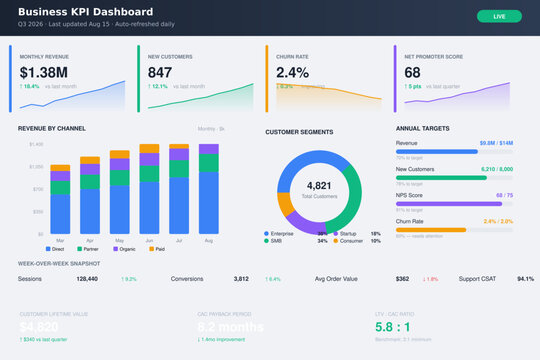Click the $9.8M / $14M revenue target
The width and height of the screenshot is (540, 360).
(x=496, y=143)
